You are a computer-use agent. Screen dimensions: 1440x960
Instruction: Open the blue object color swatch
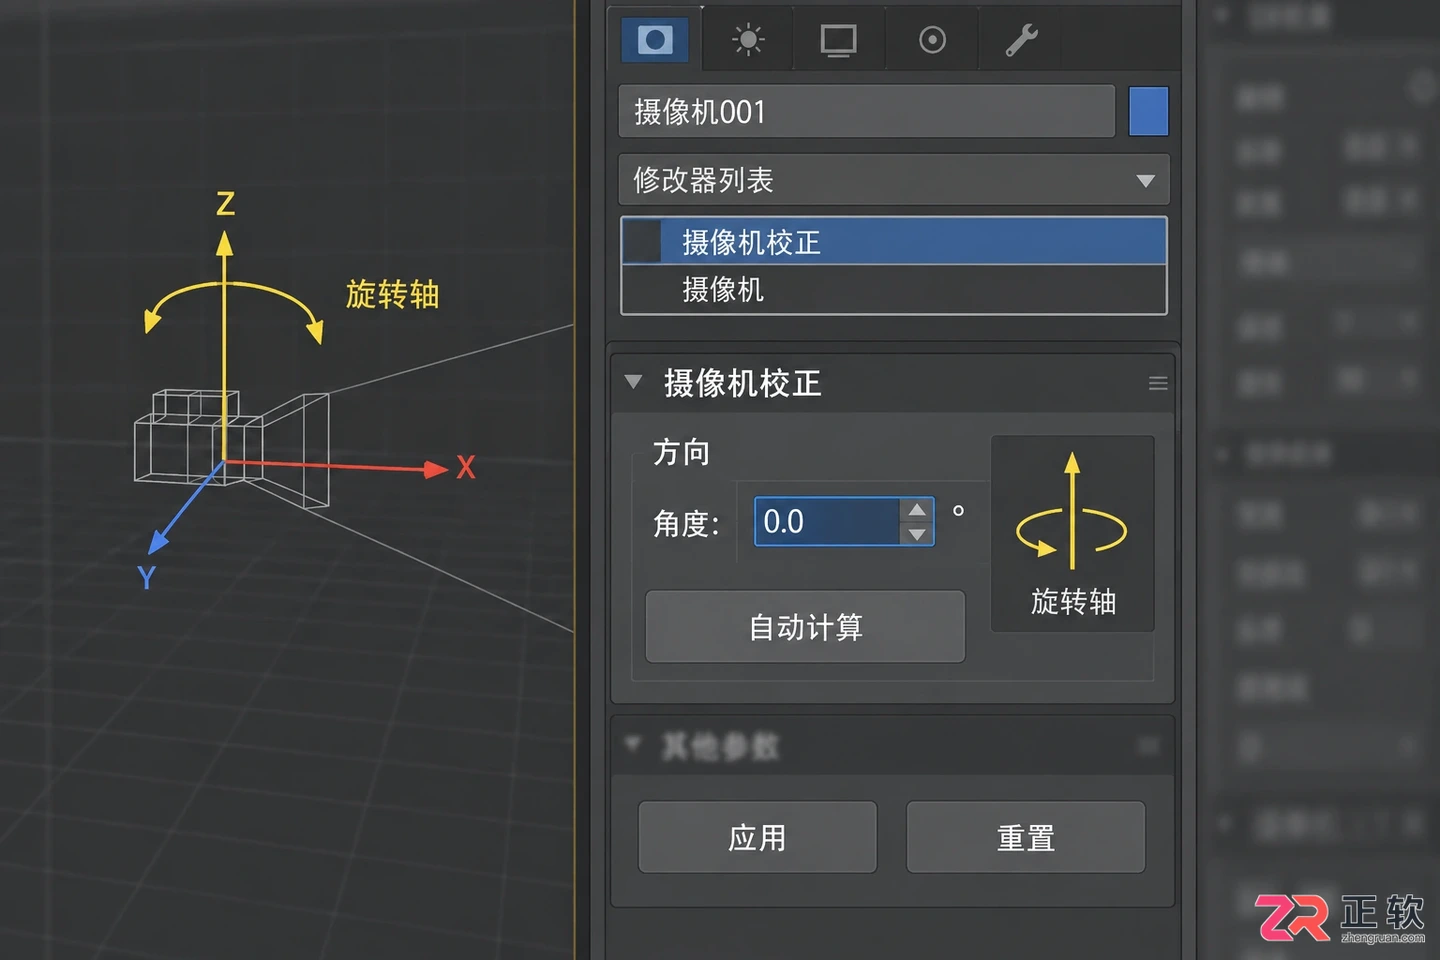pyautogui.click(x=1148, y=111)
